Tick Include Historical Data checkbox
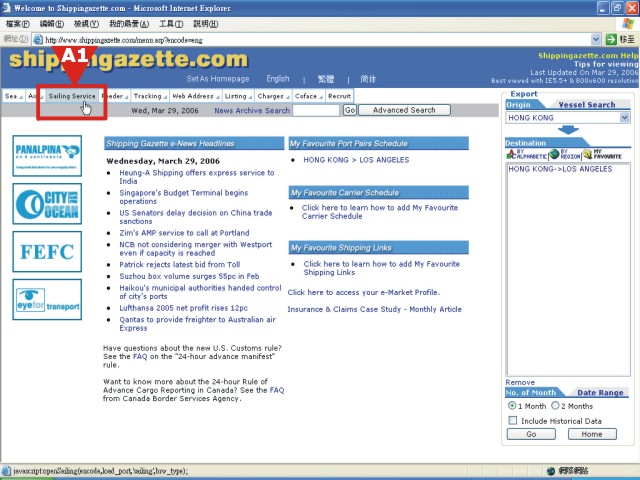The height and width of the screenshot is (480, 640). (x=513, y=420)
